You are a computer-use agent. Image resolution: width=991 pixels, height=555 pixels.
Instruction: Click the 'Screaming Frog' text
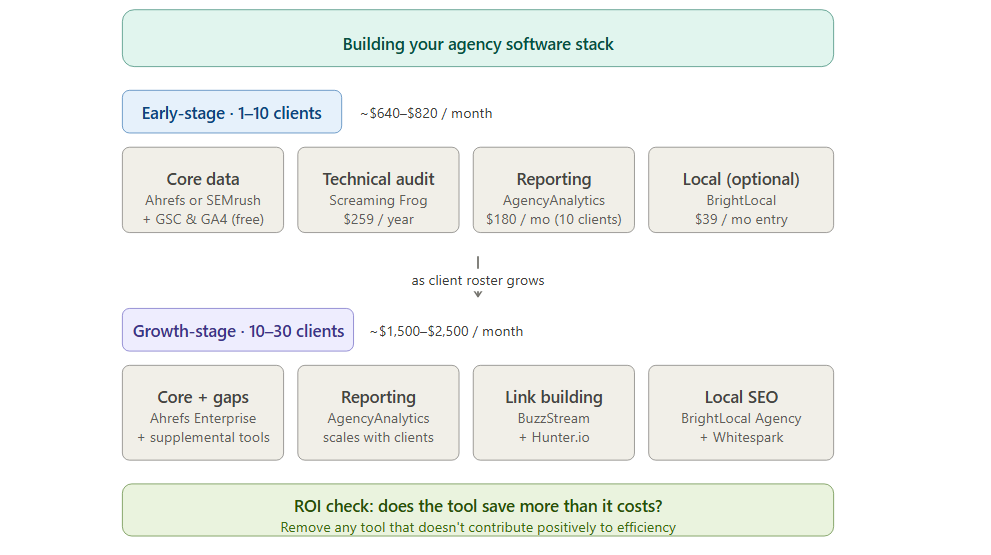[378, 200]
